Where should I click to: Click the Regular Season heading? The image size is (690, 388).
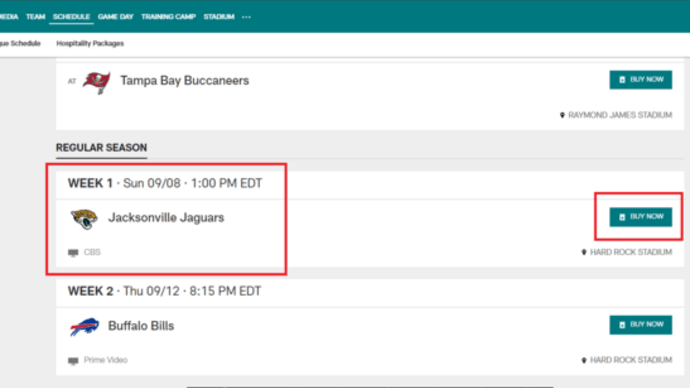coord(101,148)
